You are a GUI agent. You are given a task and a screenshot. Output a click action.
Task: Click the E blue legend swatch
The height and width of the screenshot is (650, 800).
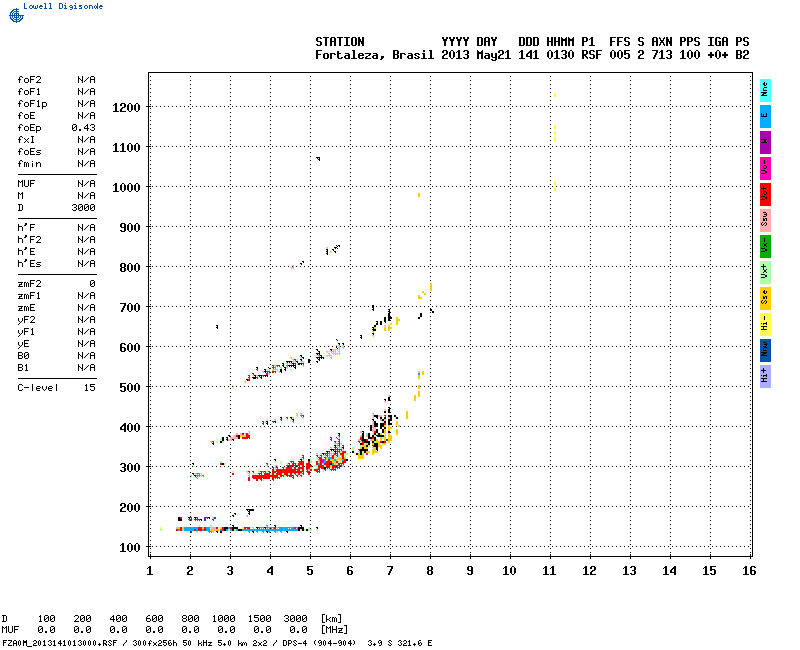pyautogui.click(x=765, y=116)
